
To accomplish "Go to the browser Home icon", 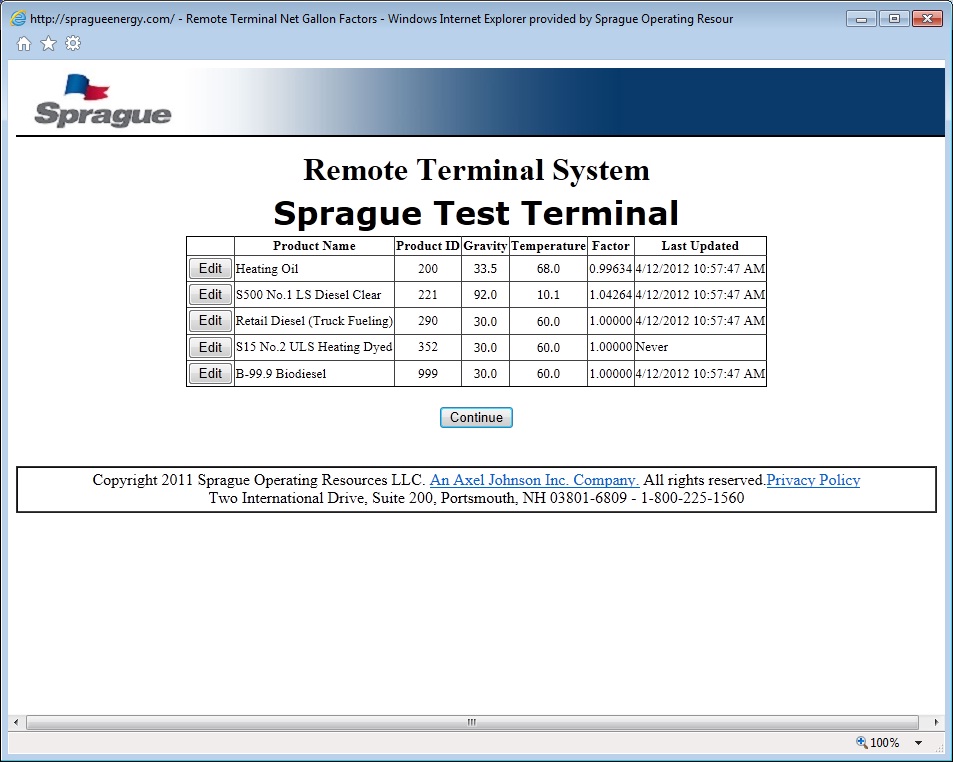I will (x=24, y=44).
